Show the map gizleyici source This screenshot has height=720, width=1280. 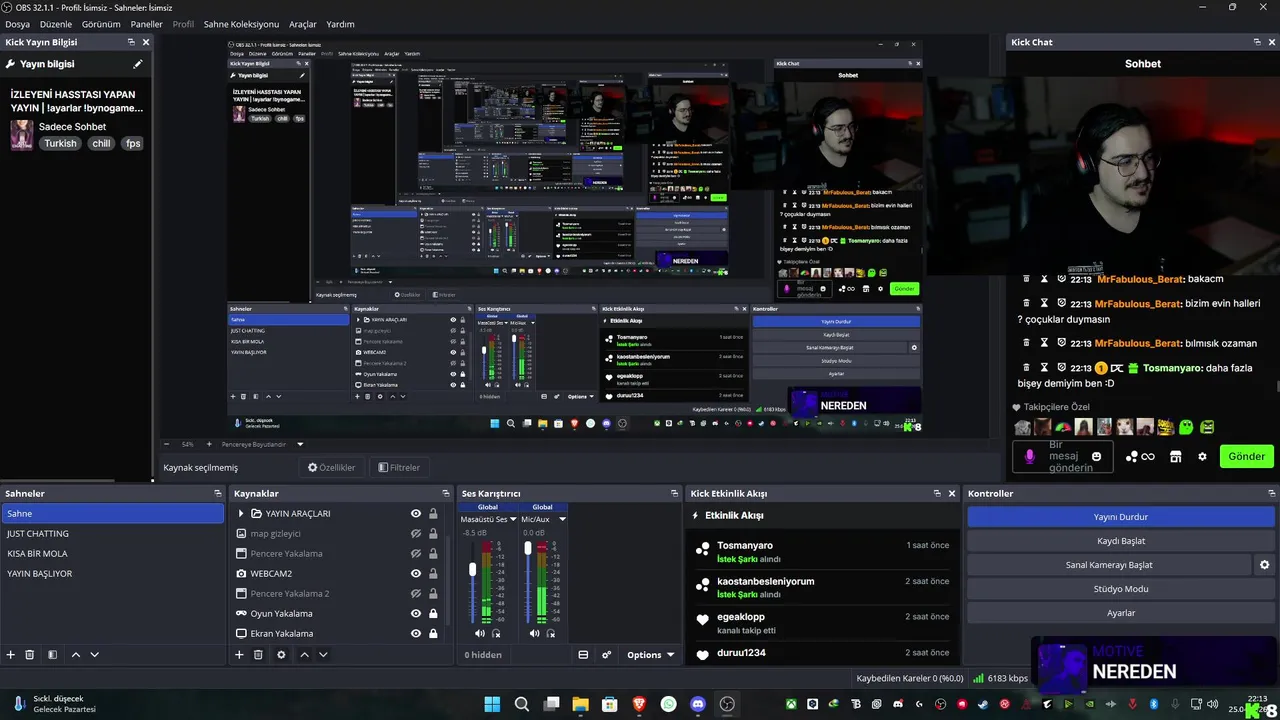pos(416,533)
